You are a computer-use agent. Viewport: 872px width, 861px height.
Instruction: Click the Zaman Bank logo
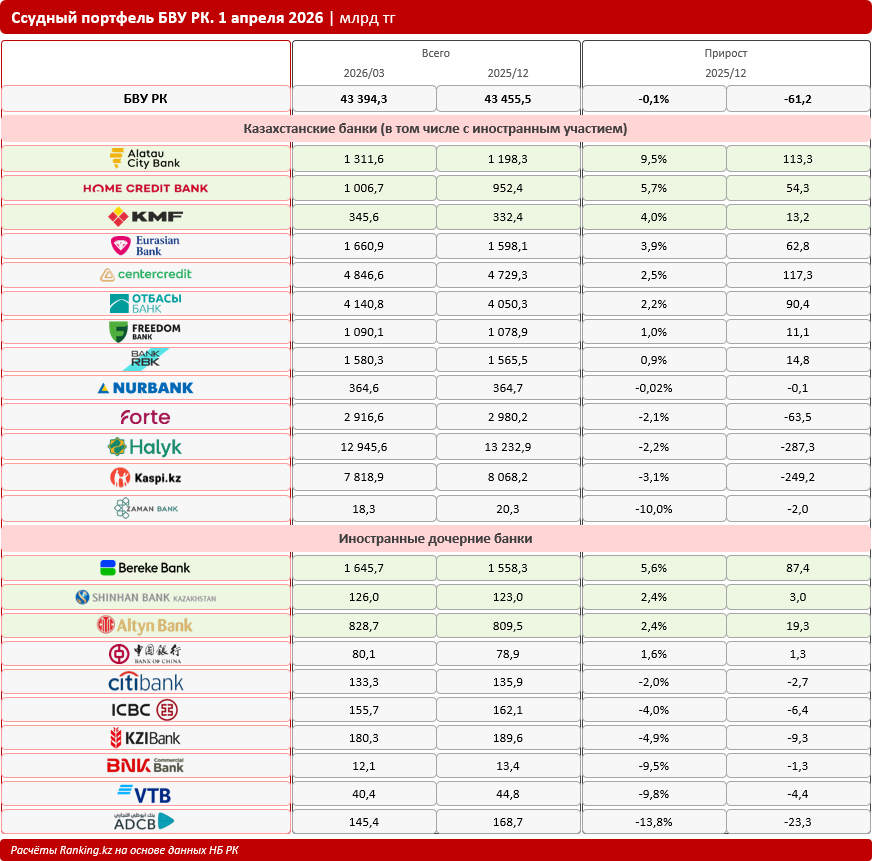(145, 508)
